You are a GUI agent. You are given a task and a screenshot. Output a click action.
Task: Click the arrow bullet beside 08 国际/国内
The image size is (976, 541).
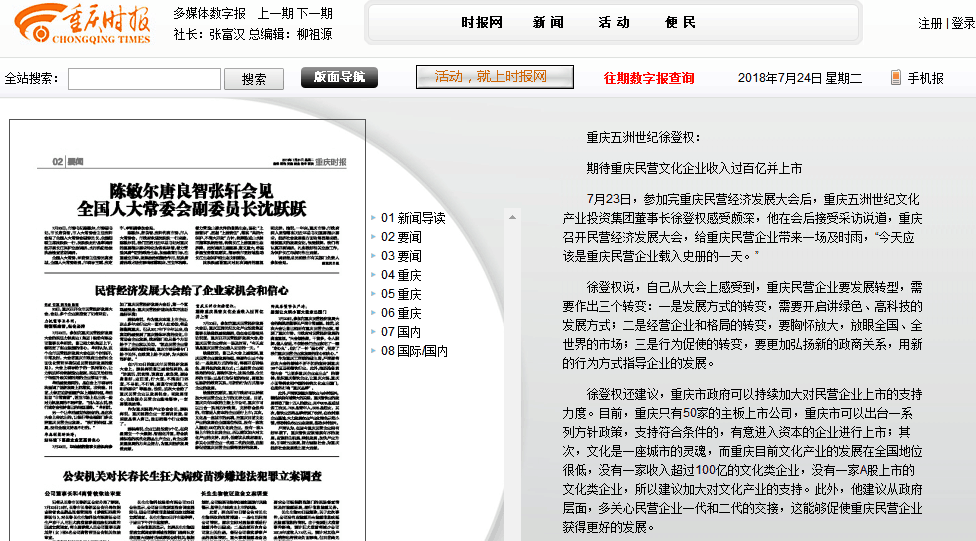coord(373,351)
